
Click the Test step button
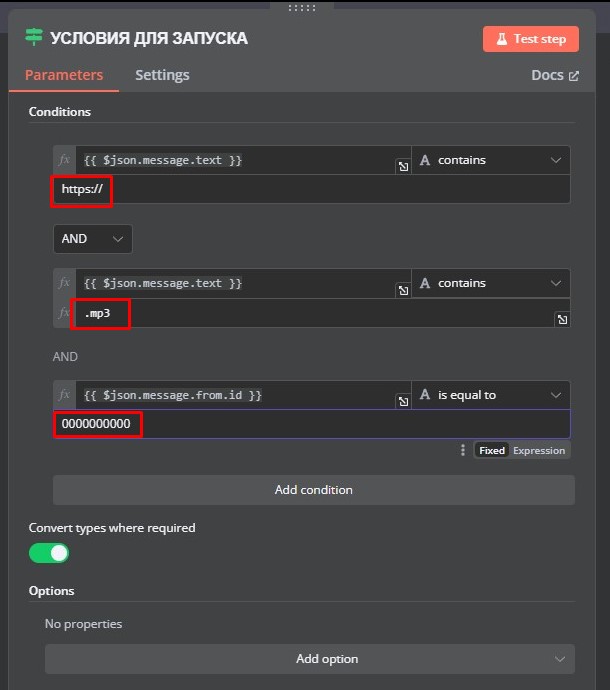tap(531, 39)
